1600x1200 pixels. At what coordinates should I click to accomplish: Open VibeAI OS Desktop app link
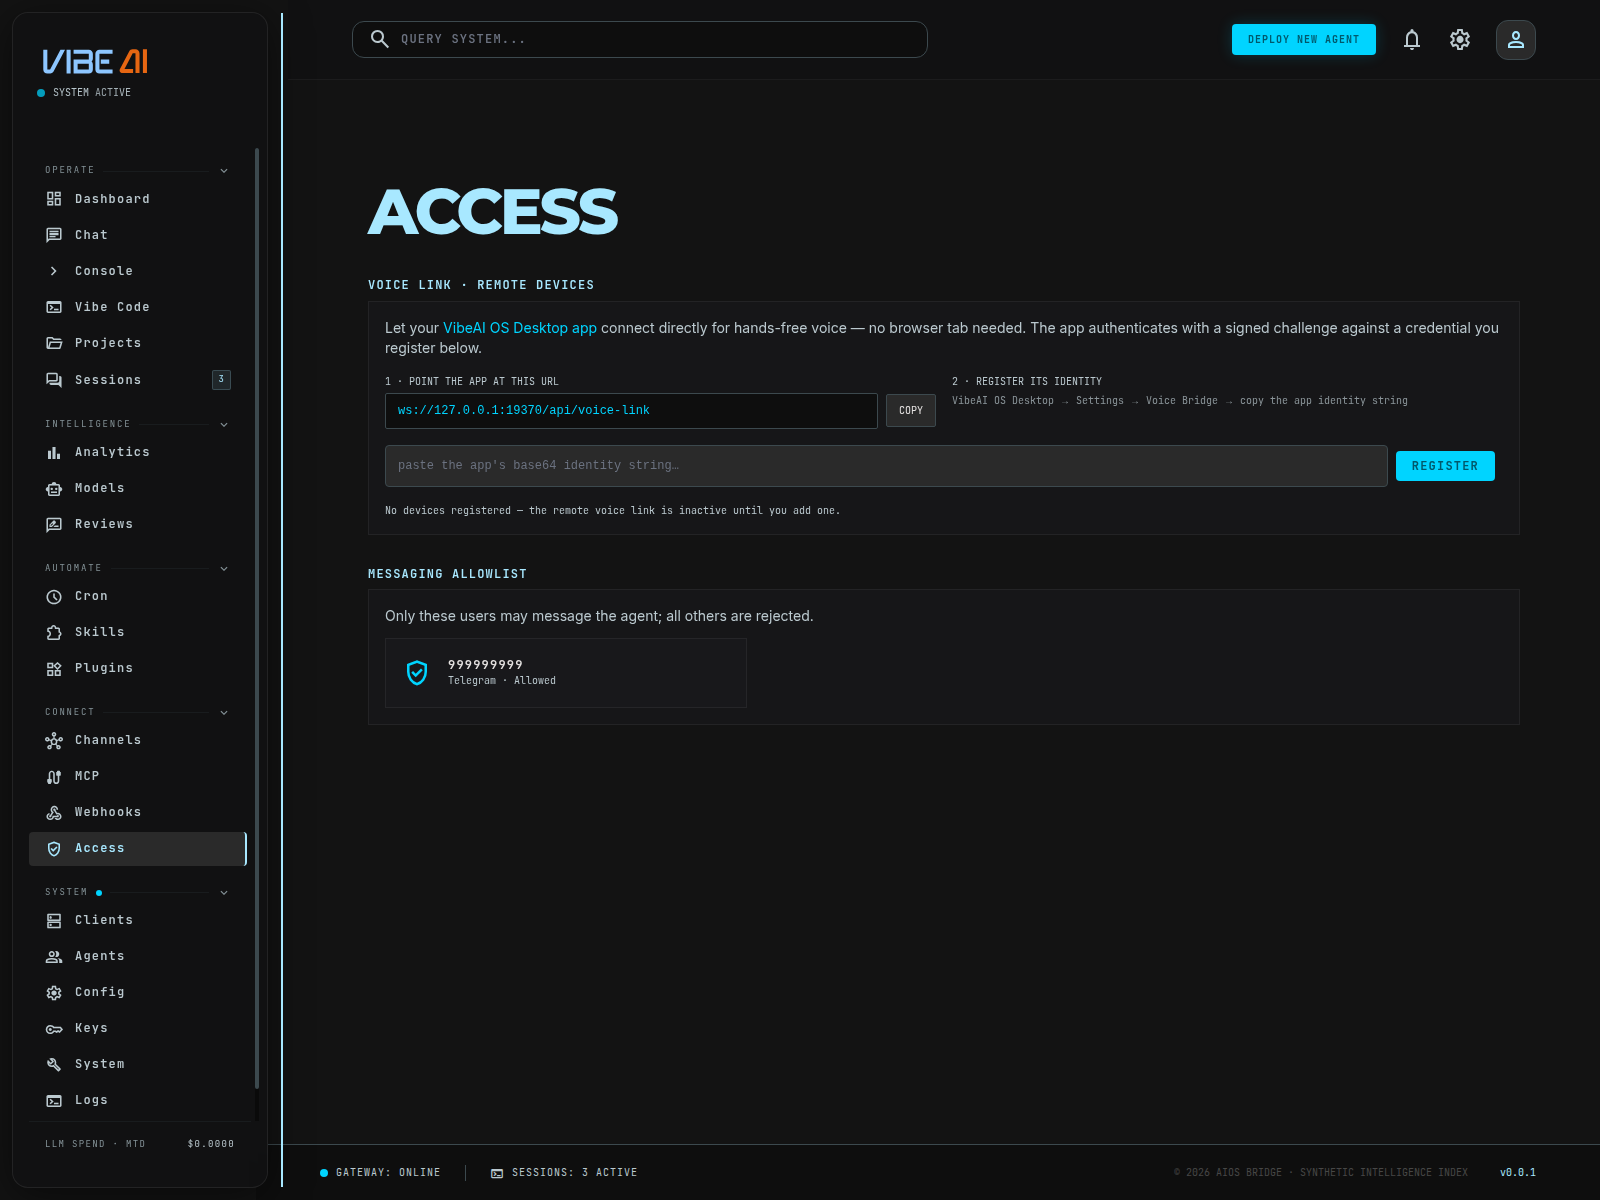(520, 328)
